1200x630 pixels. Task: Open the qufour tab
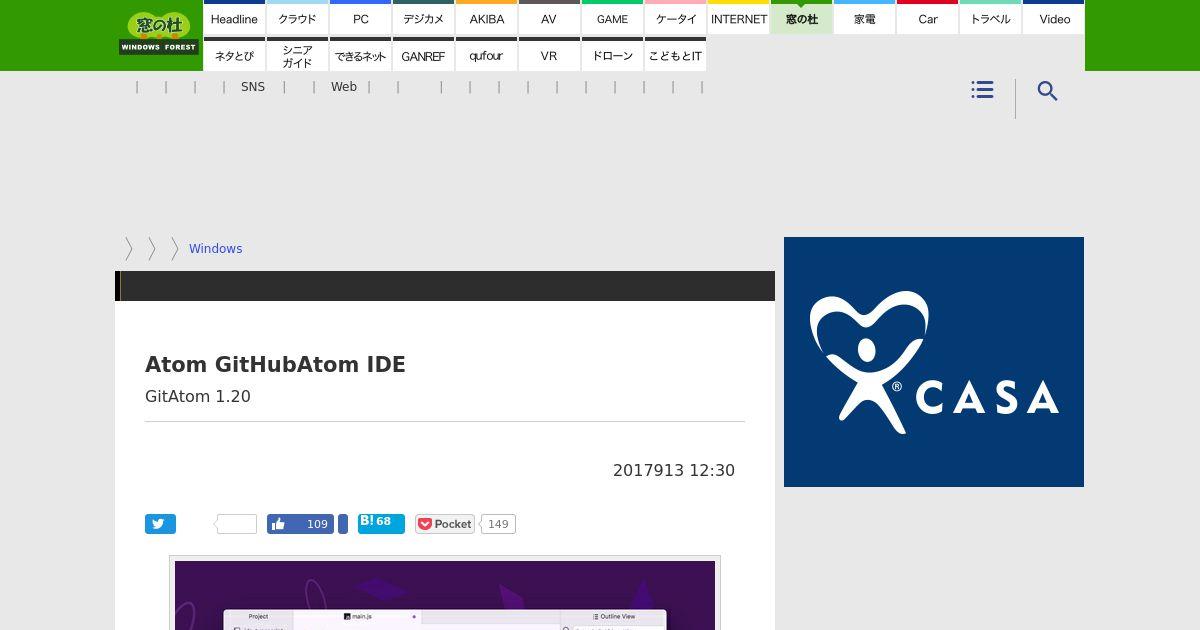point(486,55)
